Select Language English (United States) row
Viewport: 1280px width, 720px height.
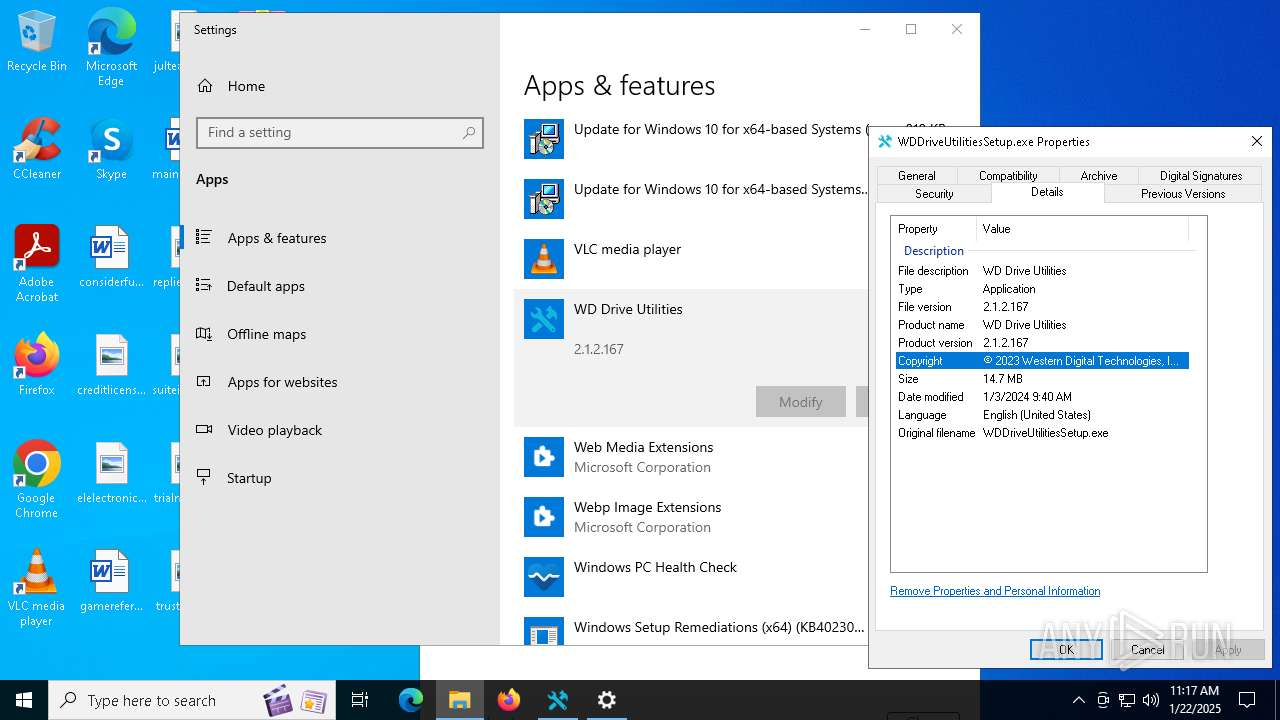pos(1042,415)
